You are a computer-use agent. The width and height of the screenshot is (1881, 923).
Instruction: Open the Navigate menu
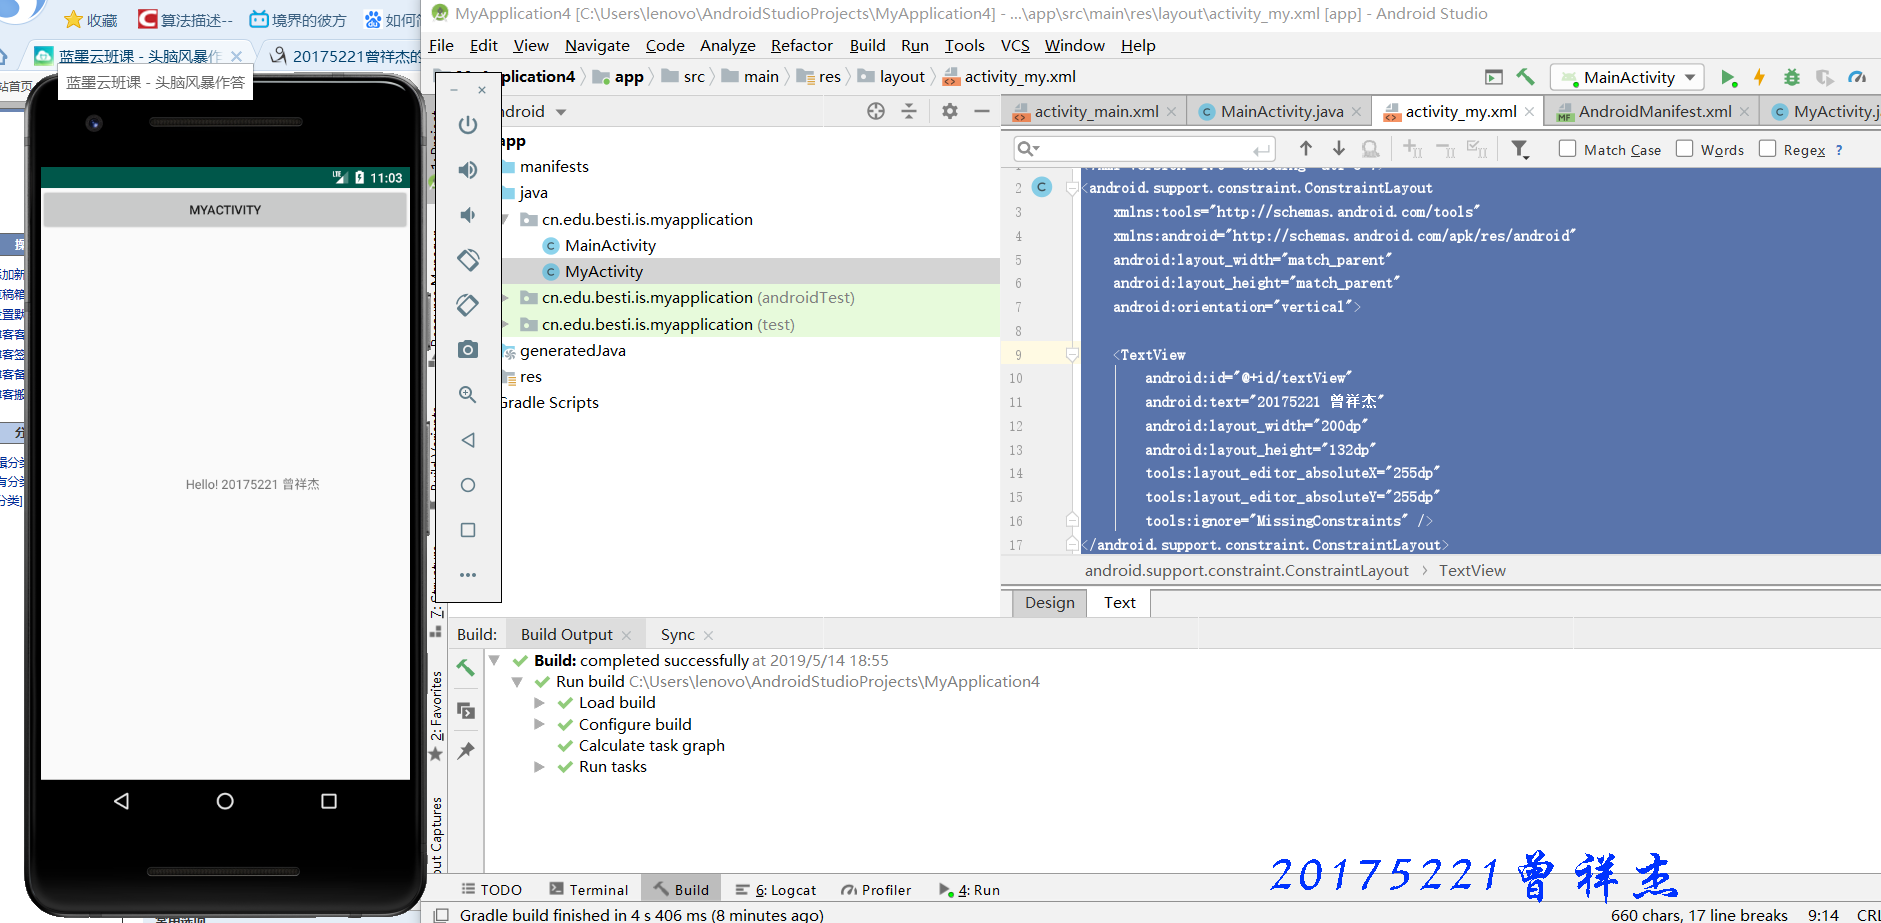coord(597,45)
